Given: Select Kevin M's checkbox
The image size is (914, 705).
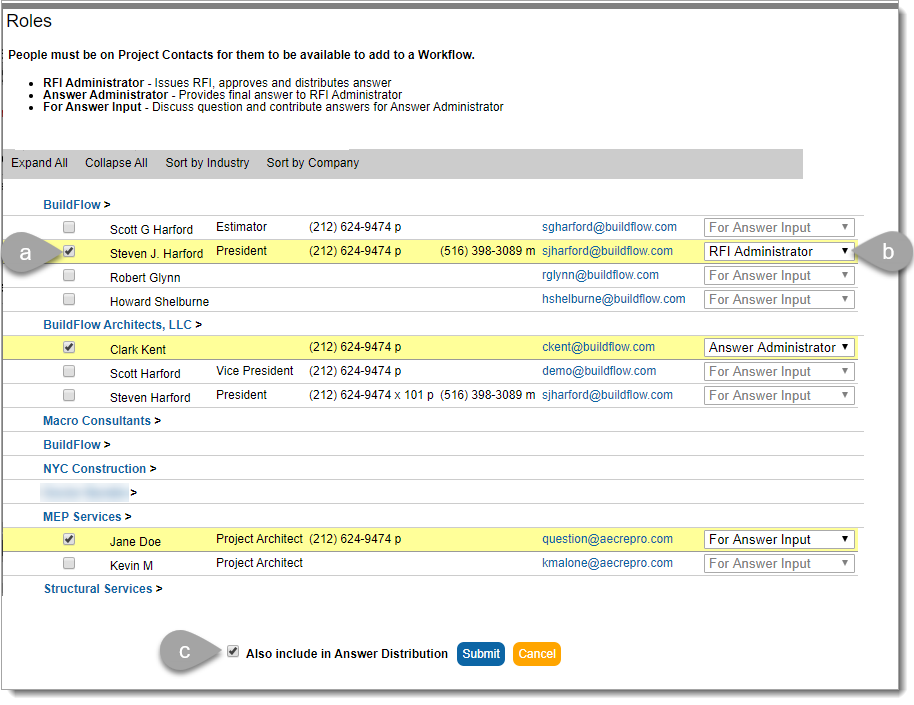Looking at the screenshot, I should pos(68,563).
